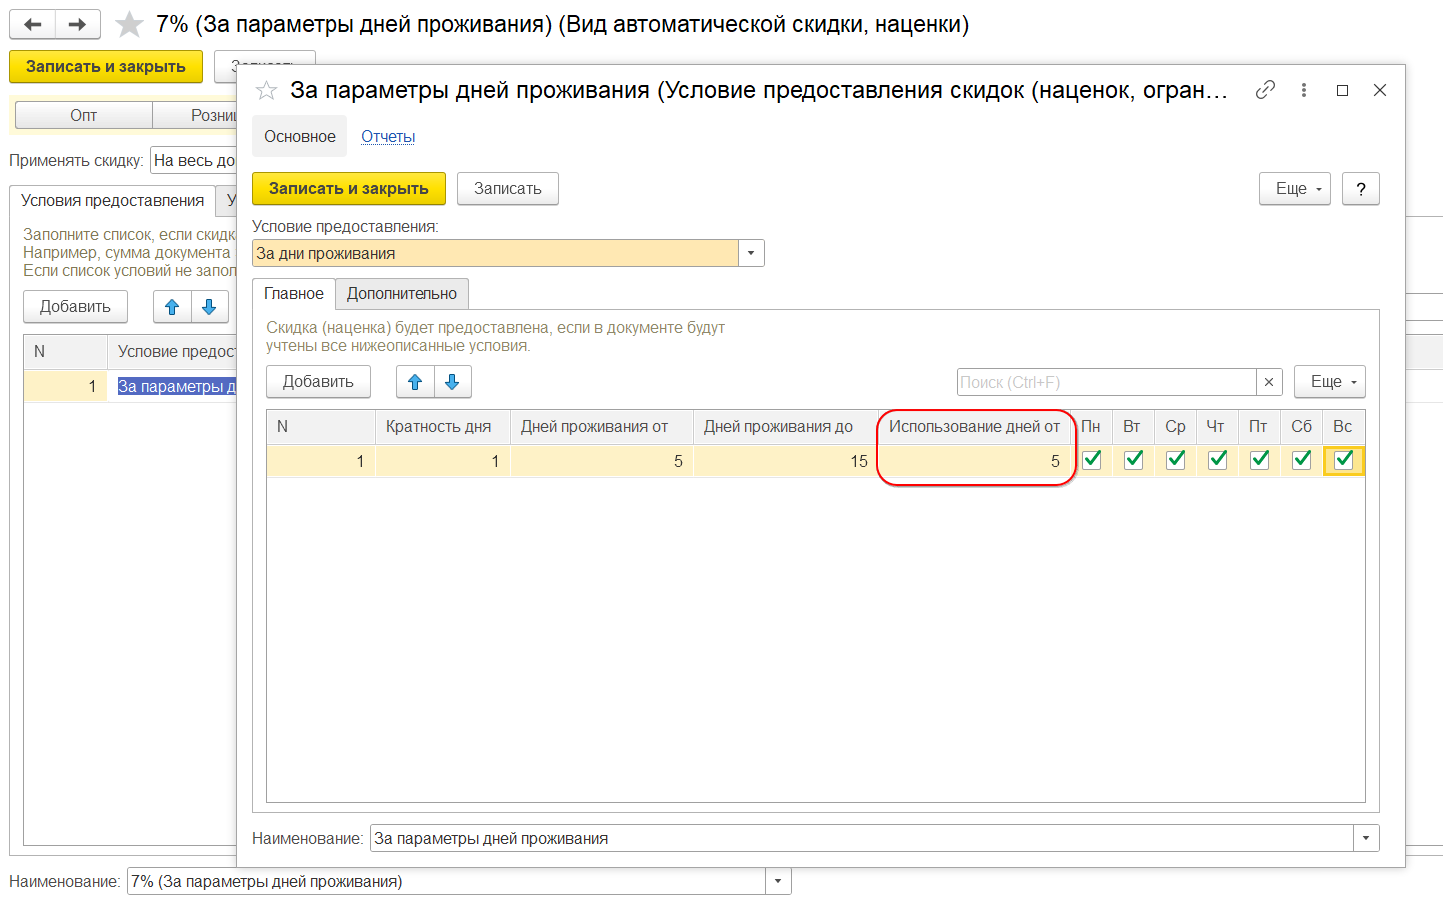Choose the Розница toggle button
Viewport: 1443px width, 902px height.
point(195,115)
